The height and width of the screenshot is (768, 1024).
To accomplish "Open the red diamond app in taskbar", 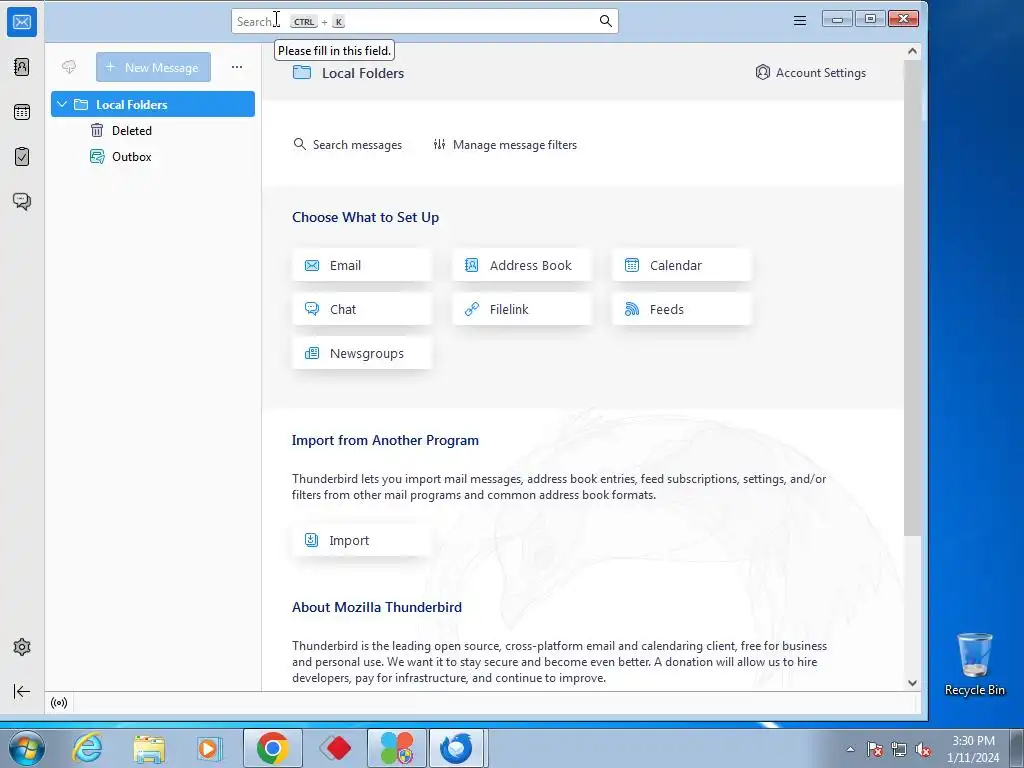I will click(335, 748).
